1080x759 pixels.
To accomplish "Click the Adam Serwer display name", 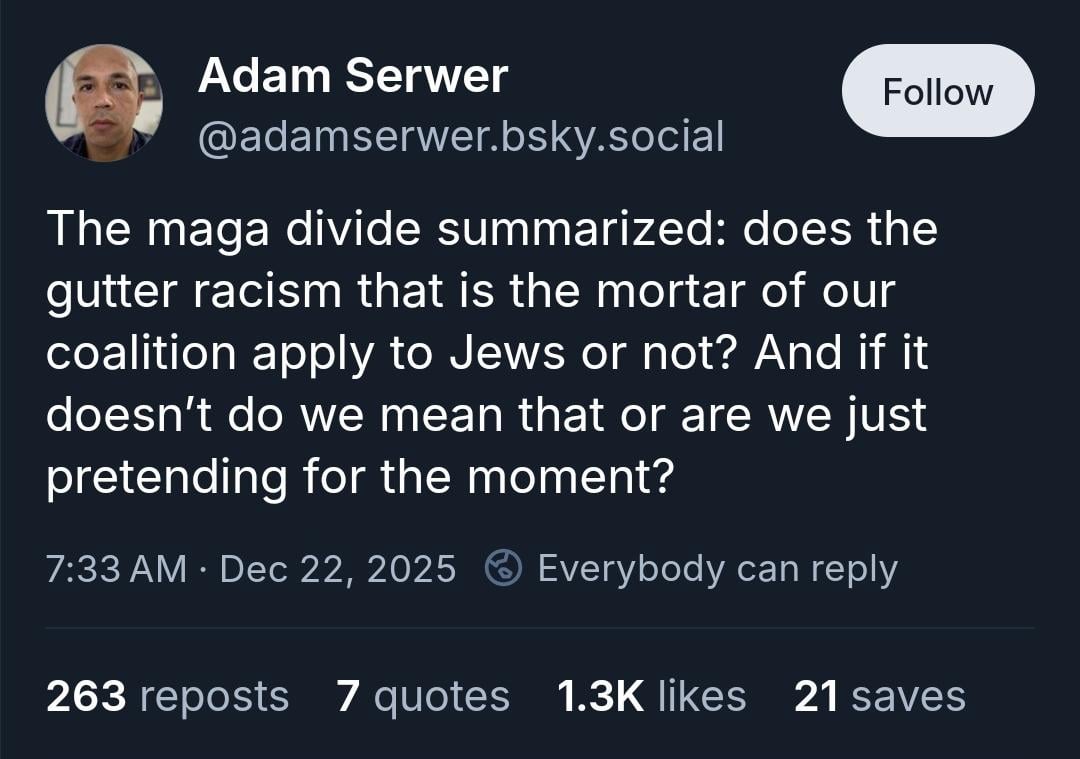I will pyautogui.click(x=353, y=76).
